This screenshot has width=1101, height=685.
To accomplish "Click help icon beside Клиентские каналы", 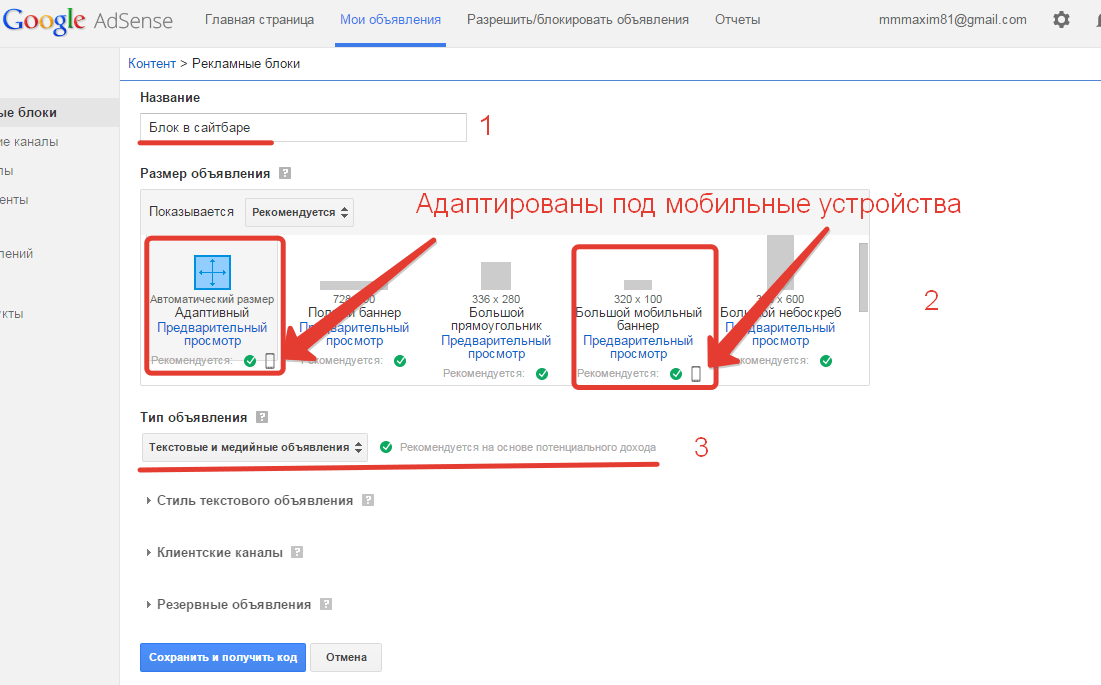I will tap(297, 552).
